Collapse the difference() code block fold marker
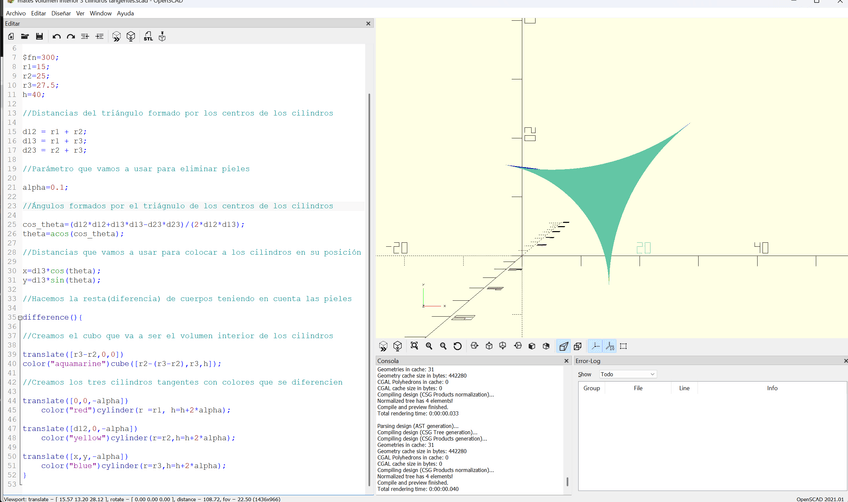This screenshot has height=502, width=848. [19, 317]
